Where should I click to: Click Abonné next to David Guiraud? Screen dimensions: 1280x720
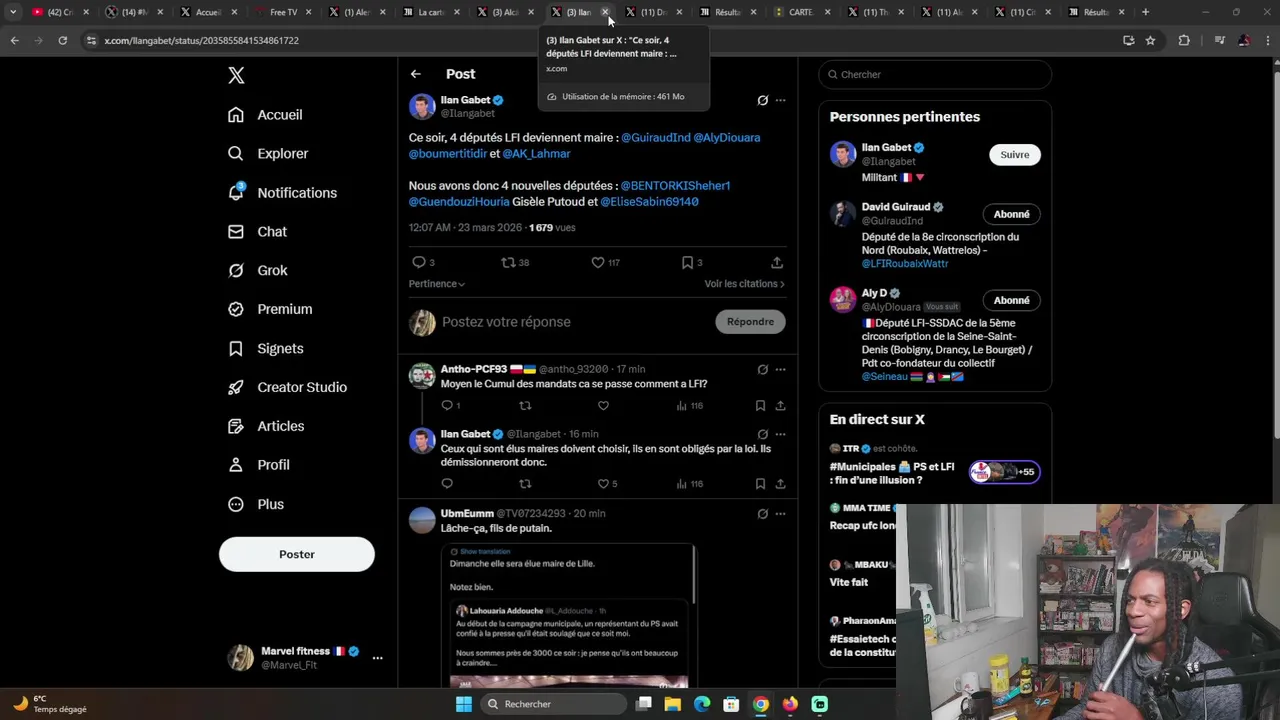1012,214
